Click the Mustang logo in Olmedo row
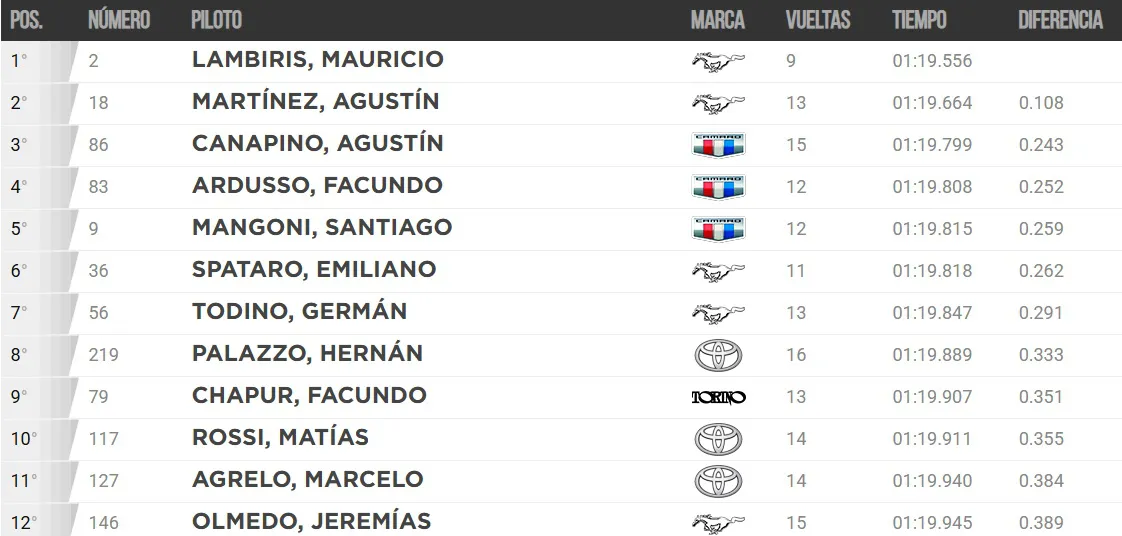Image resolution: width=1122 pixels, height=536 pixels. (x=718, y=523)
